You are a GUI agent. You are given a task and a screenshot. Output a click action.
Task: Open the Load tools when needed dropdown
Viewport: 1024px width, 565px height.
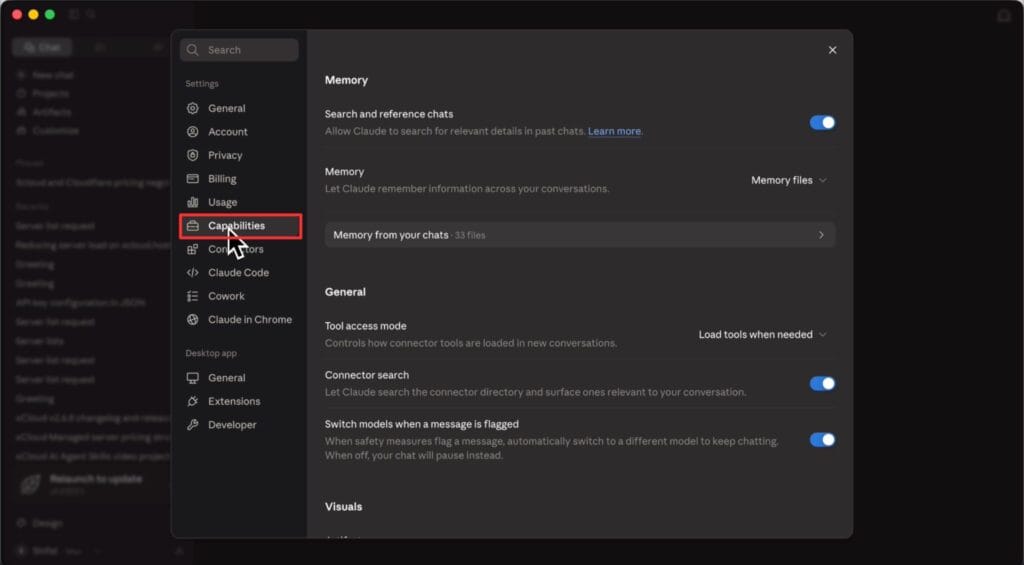pyautogui.click(x=762, y=334)
